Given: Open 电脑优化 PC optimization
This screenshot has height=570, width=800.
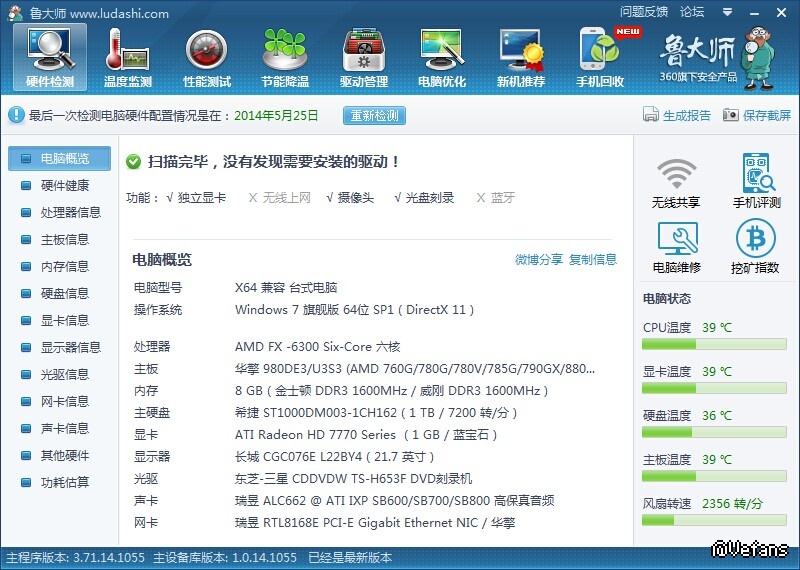Looking at the screenshot, I should click(442, 58).
